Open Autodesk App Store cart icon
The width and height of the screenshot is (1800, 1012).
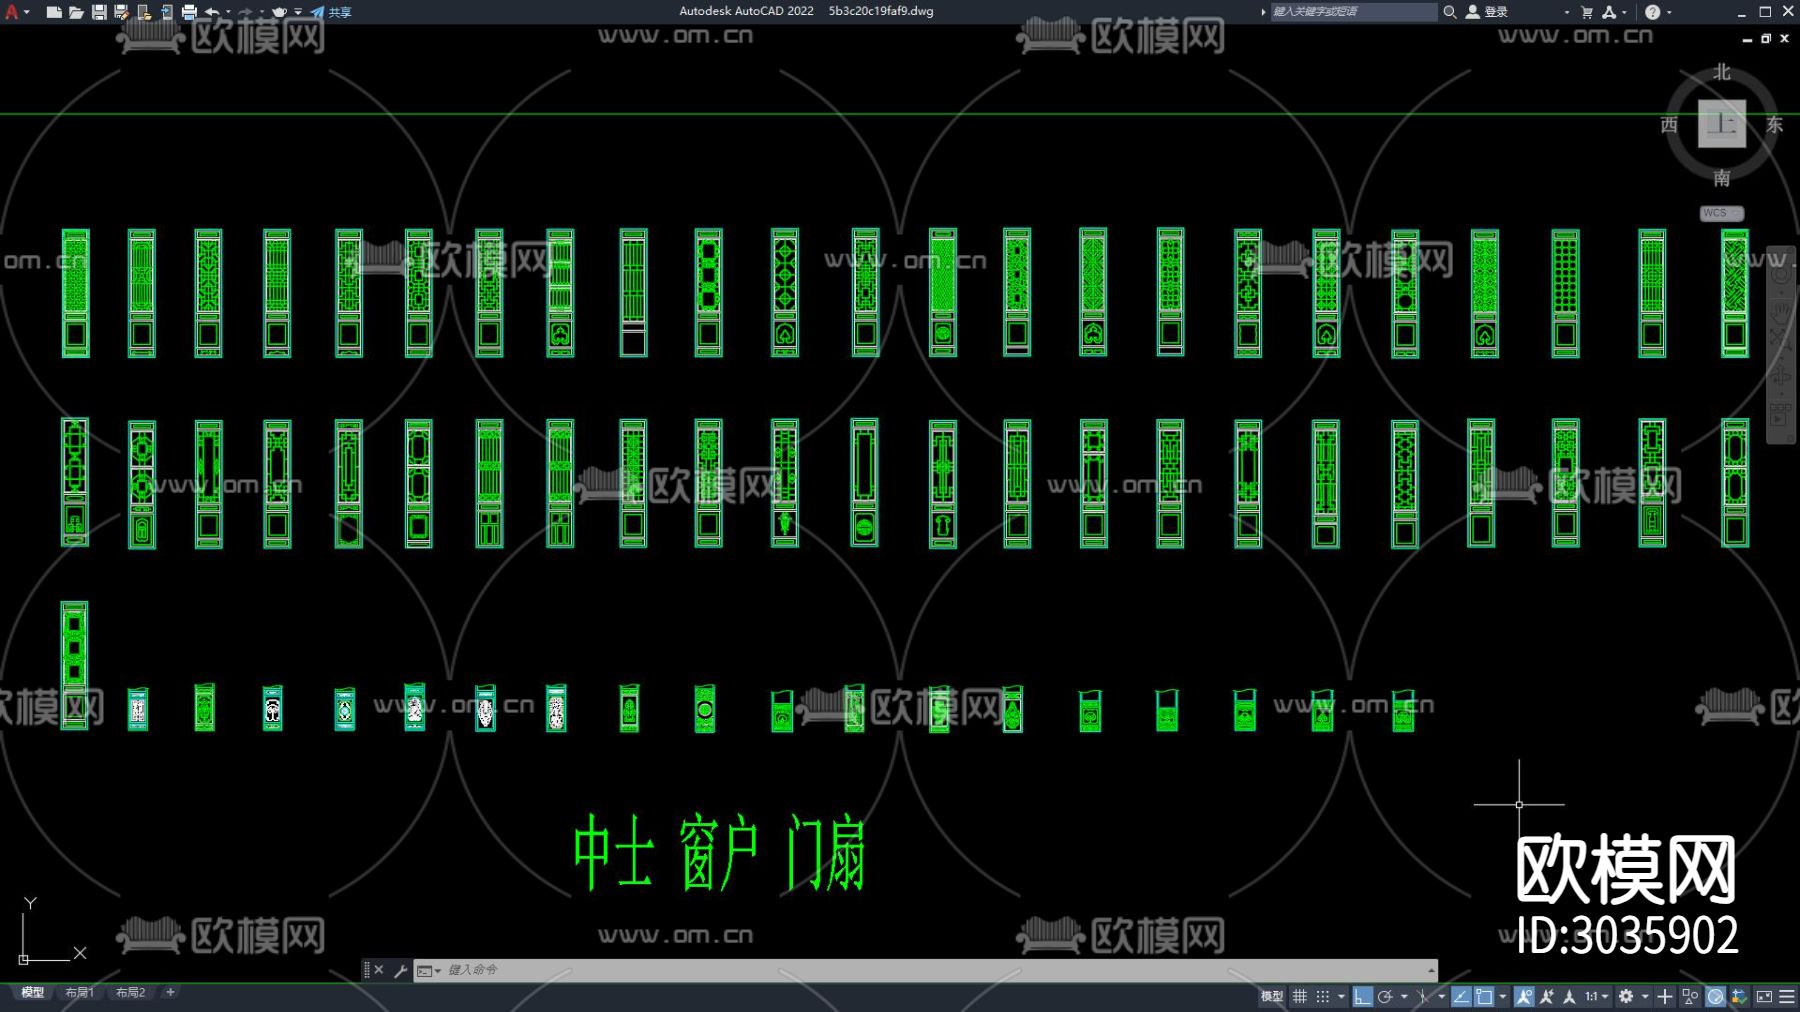[x=1587, y=12]
